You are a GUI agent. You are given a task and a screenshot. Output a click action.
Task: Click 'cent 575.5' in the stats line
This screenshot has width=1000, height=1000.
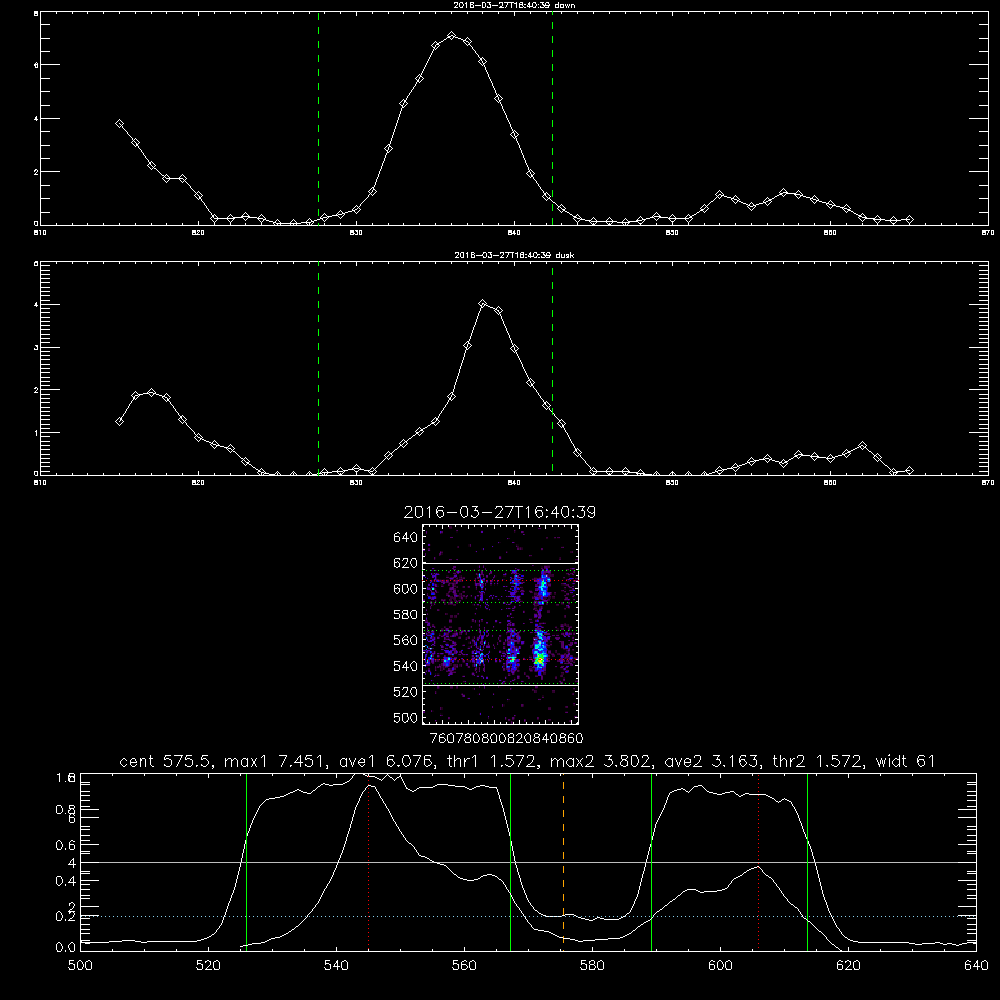[165, 761]
